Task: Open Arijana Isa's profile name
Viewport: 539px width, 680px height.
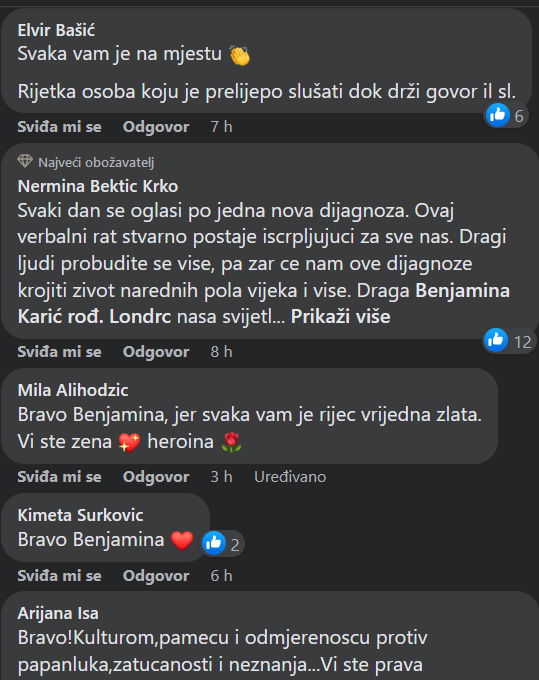Action: (58, 613)
